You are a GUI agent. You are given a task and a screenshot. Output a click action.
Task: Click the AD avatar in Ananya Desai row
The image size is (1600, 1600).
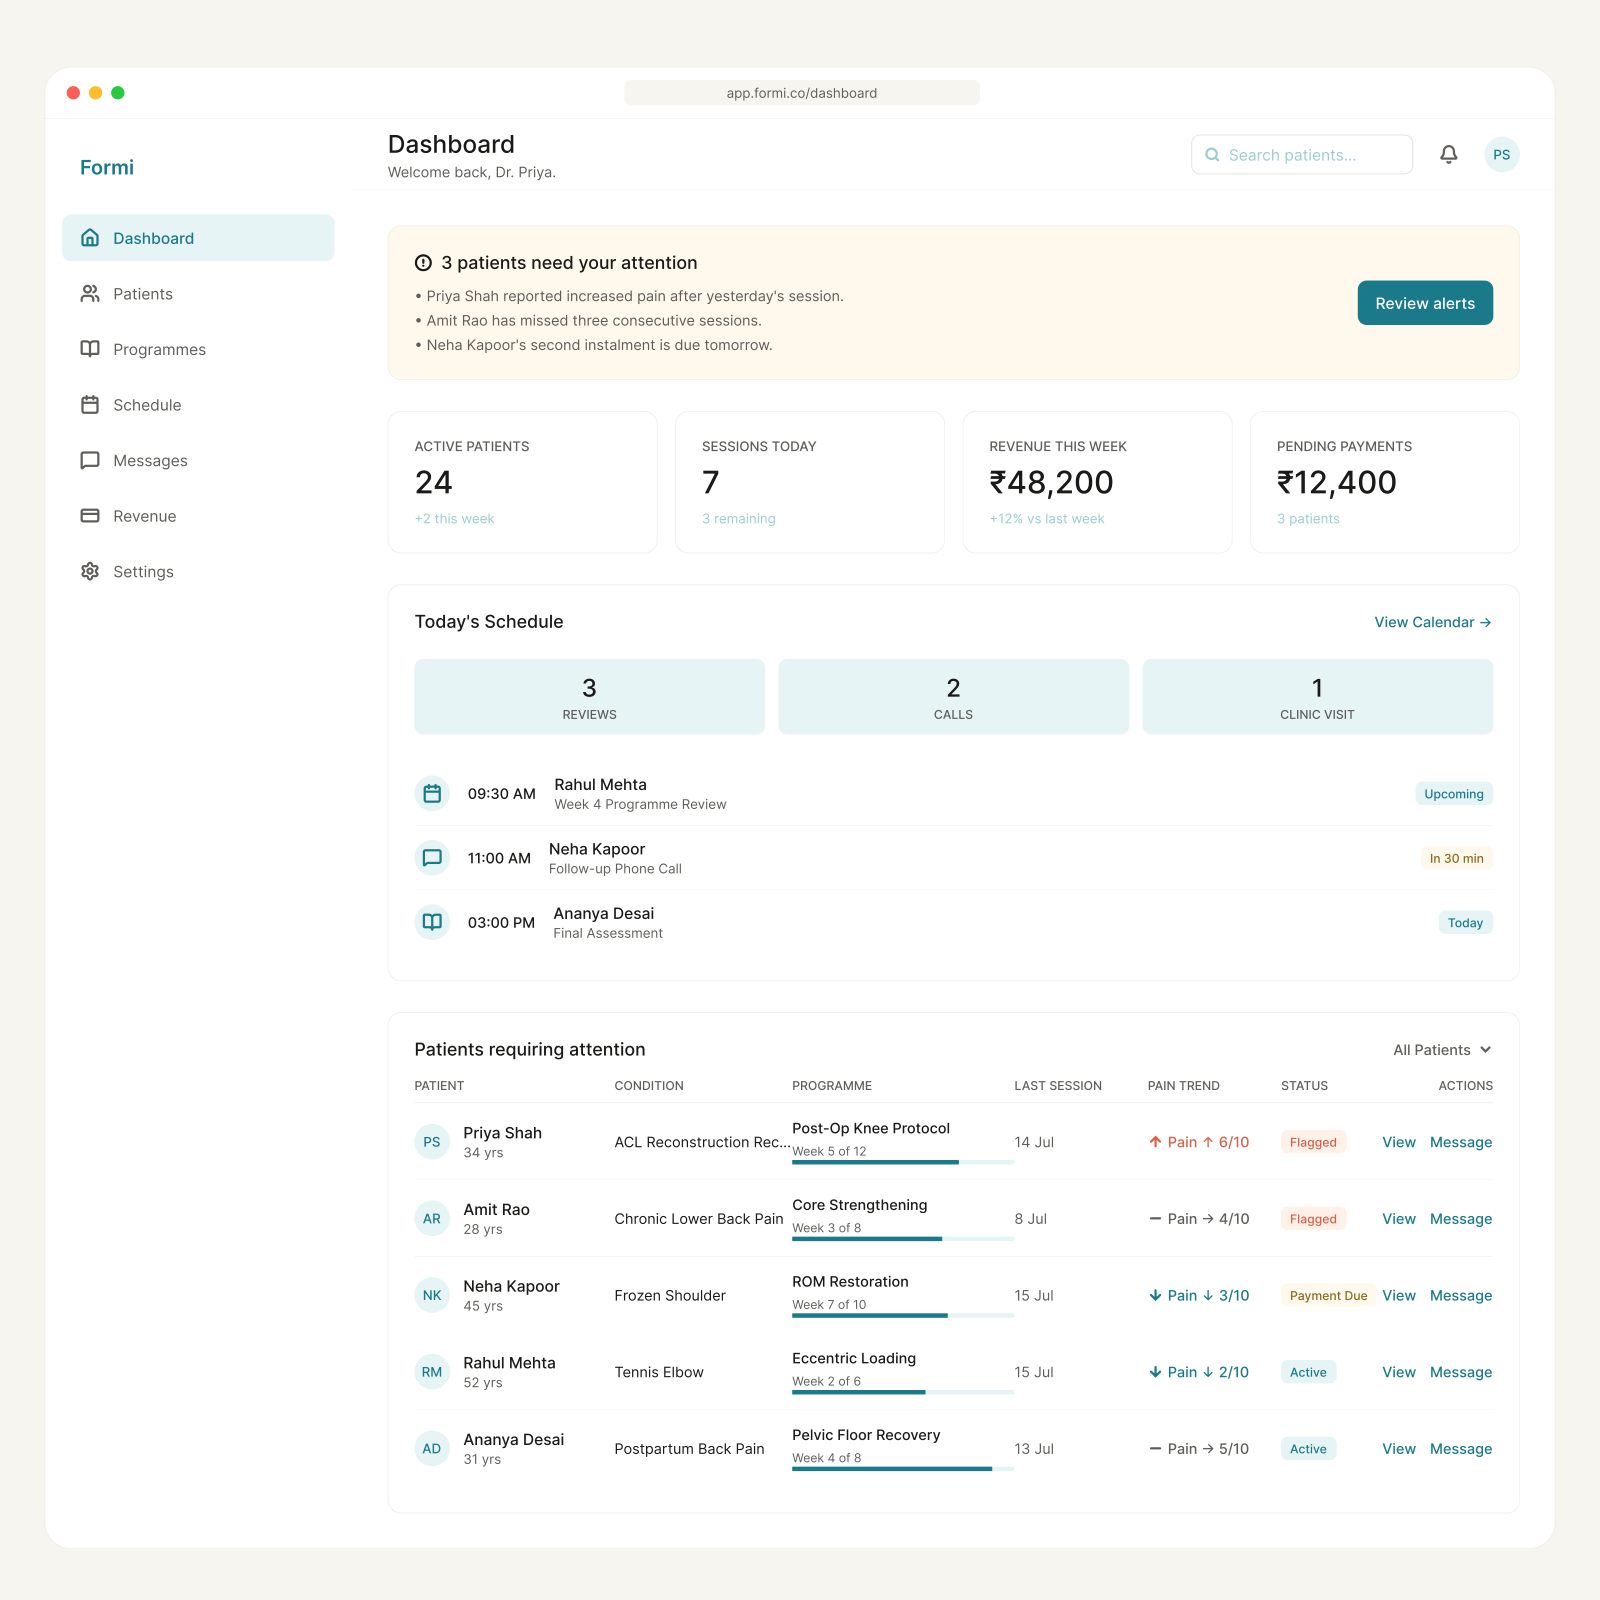click(432, 1449)
